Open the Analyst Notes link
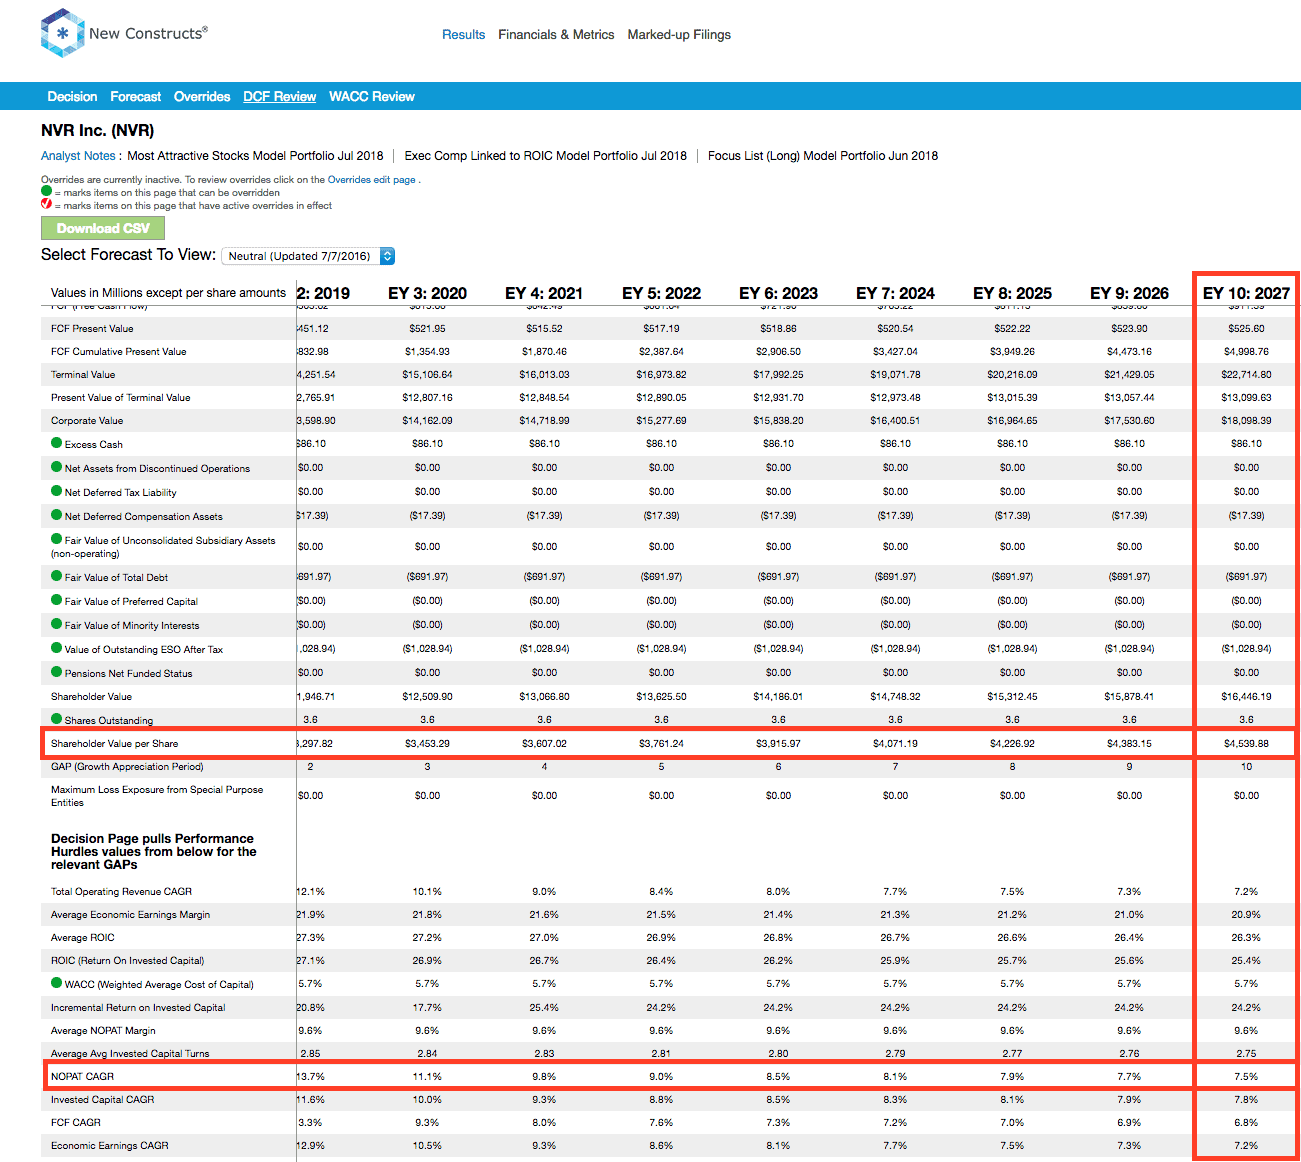 click(x=78, y=156)
